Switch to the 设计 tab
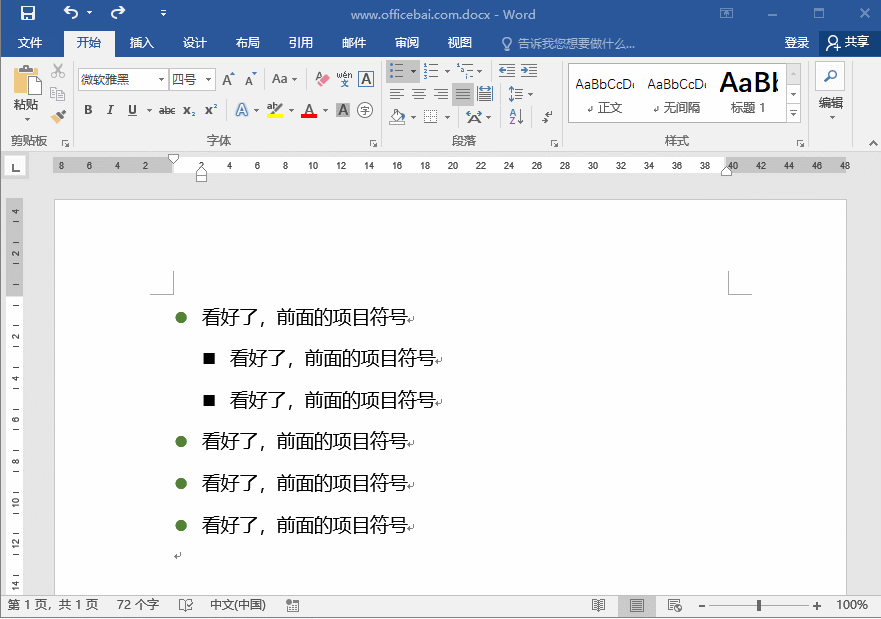The height and width of the screenshot is (619, 881). pos(194,43)
